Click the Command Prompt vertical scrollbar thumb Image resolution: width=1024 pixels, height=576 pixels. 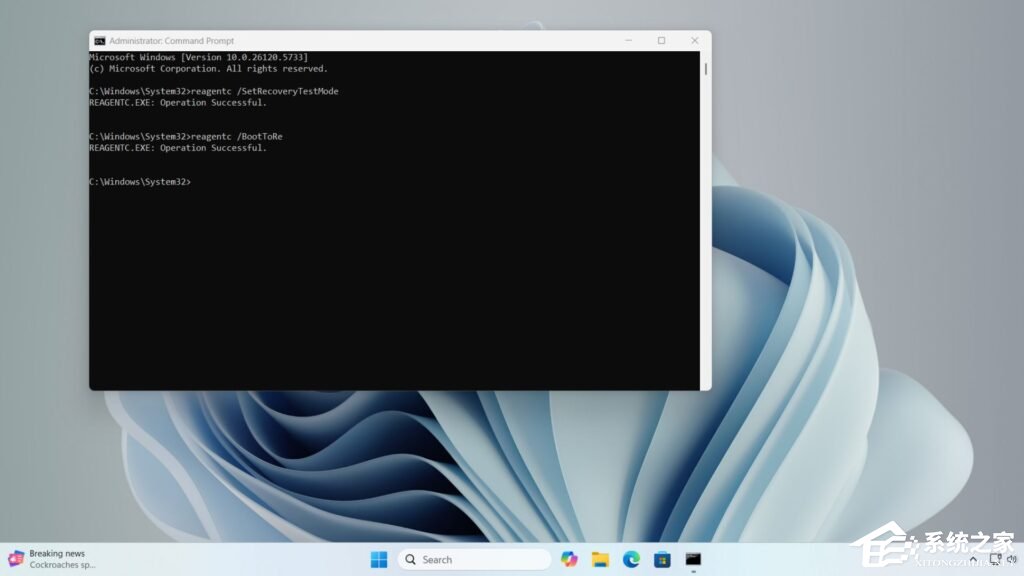(706, 69)
